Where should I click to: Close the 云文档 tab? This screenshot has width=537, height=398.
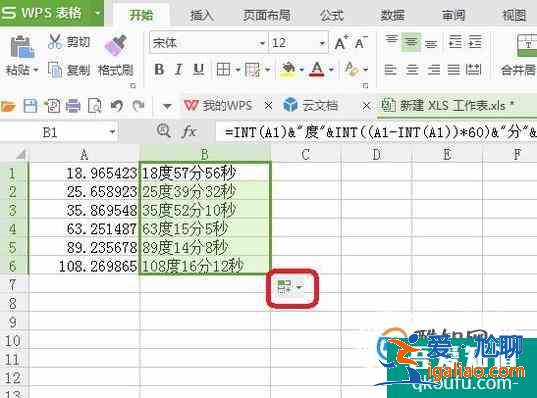click(x=366, y=106)
